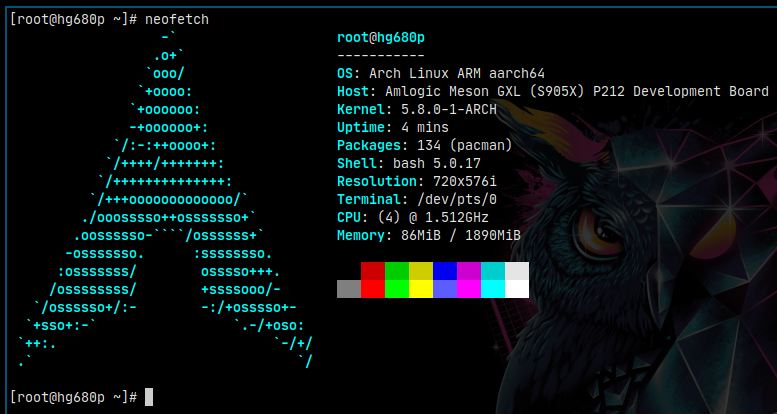Click the lighter periwinkle blue color block

point(445,289)
